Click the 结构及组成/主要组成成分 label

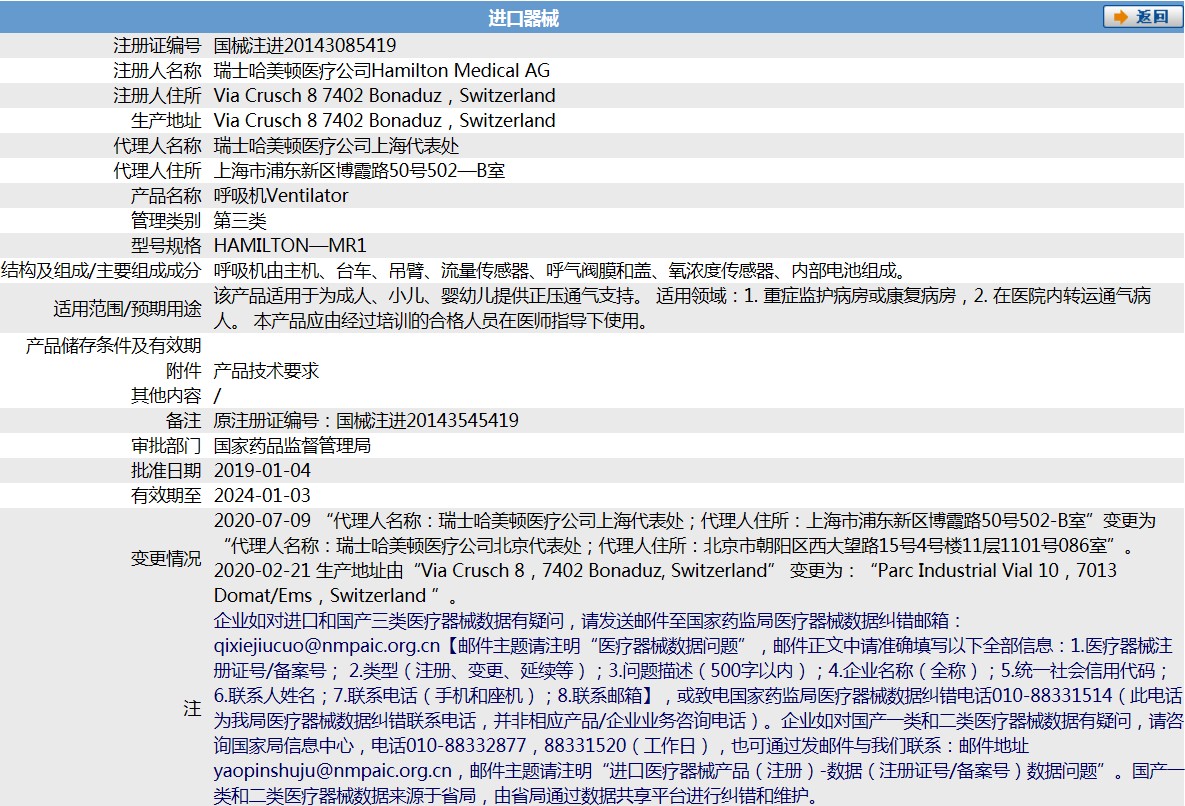click(101, 270)
